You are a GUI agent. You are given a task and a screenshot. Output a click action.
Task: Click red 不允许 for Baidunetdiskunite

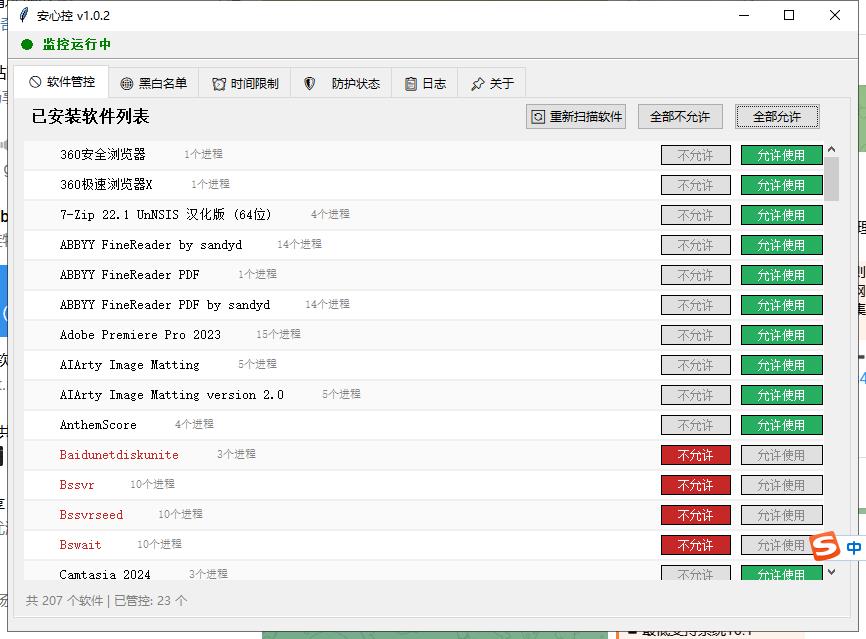pyautogui.click(x=696, y=455)
